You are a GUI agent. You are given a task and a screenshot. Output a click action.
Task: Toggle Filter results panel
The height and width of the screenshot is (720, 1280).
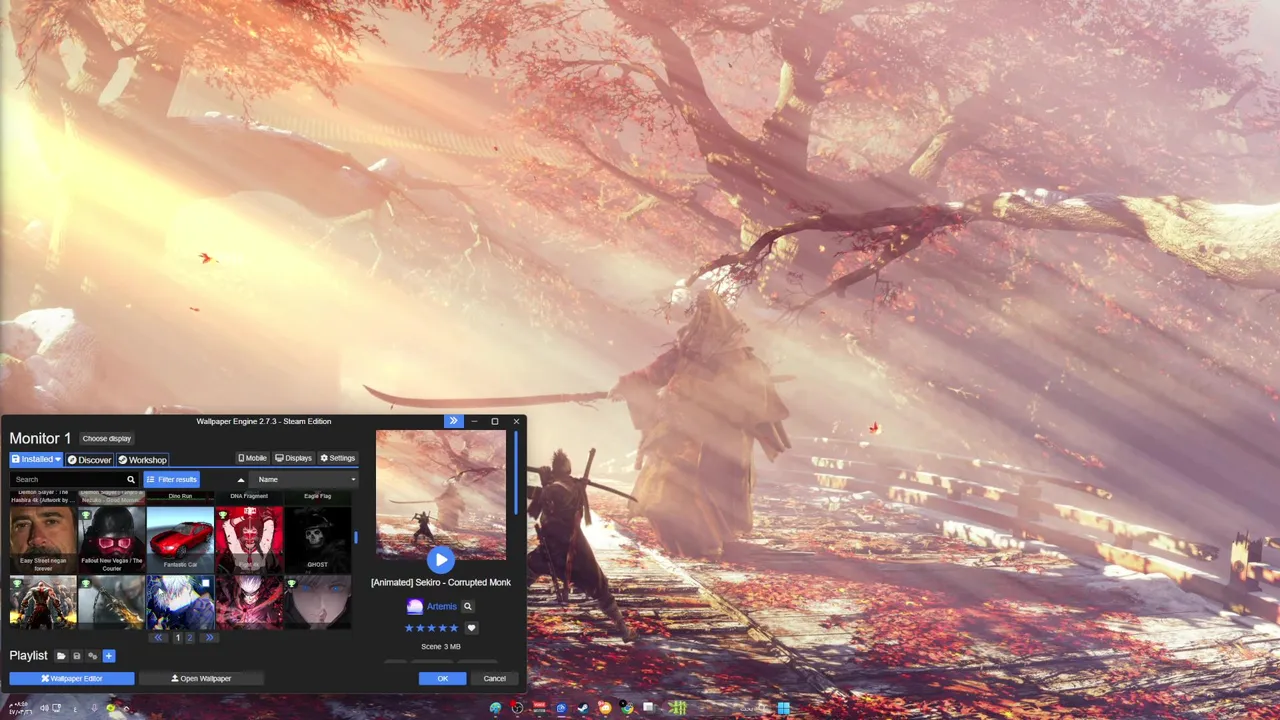click(x=171, y=480)
